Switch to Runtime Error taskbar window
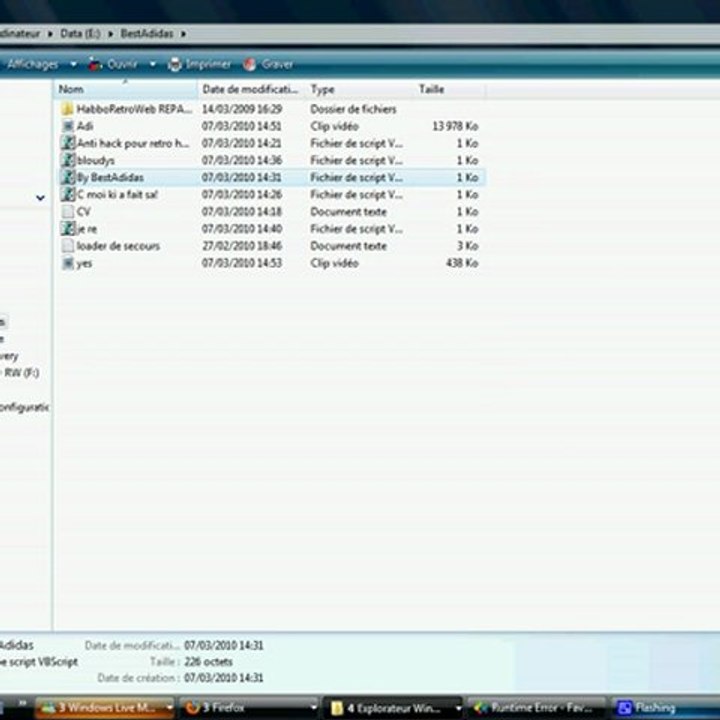 (534, 708)
